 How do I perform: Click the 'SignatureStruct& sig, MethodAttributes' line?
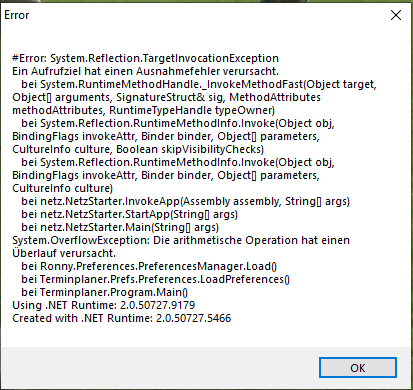167,97
